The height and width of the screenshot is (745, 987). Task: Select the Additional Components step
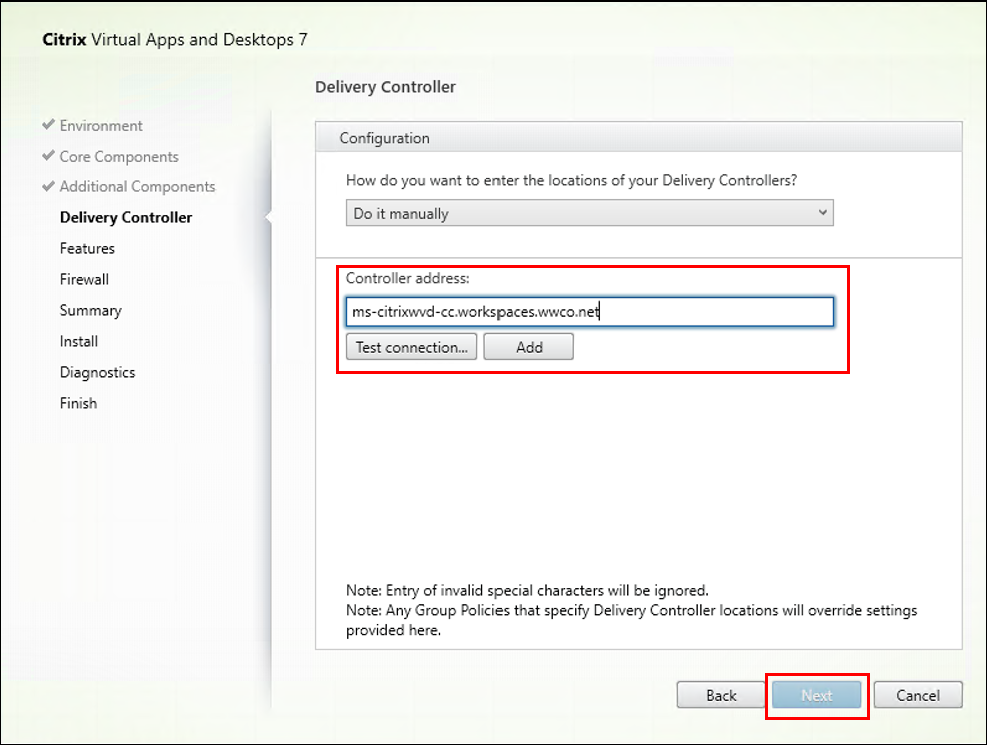pyautogui.click(x=137, y=187)
